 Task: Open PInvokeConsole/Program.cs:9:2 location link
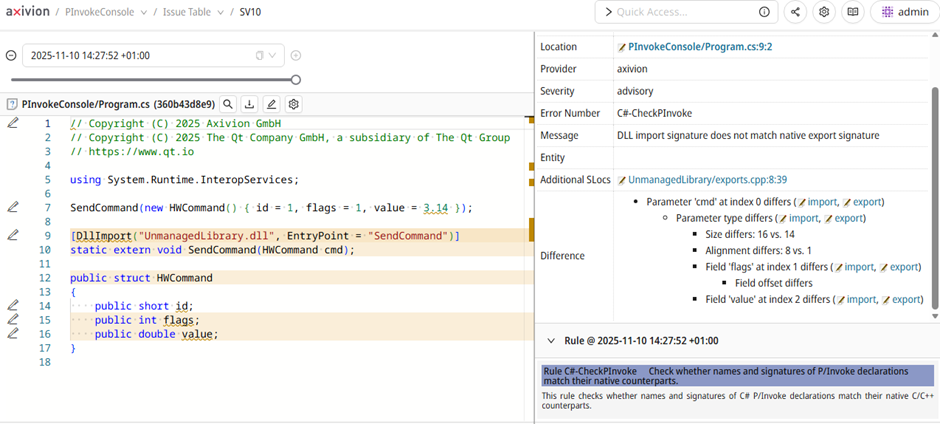700,47
